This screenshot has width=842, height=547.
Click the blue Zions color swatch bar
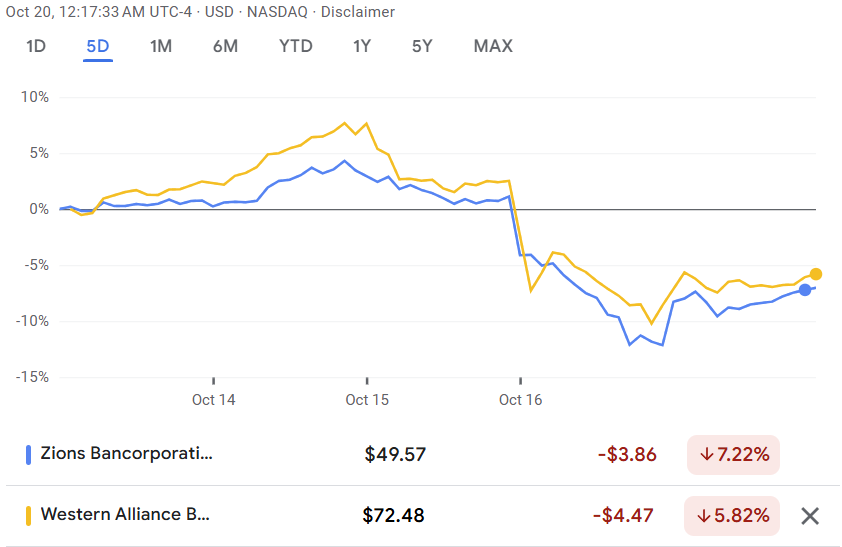tap(28, 454)
